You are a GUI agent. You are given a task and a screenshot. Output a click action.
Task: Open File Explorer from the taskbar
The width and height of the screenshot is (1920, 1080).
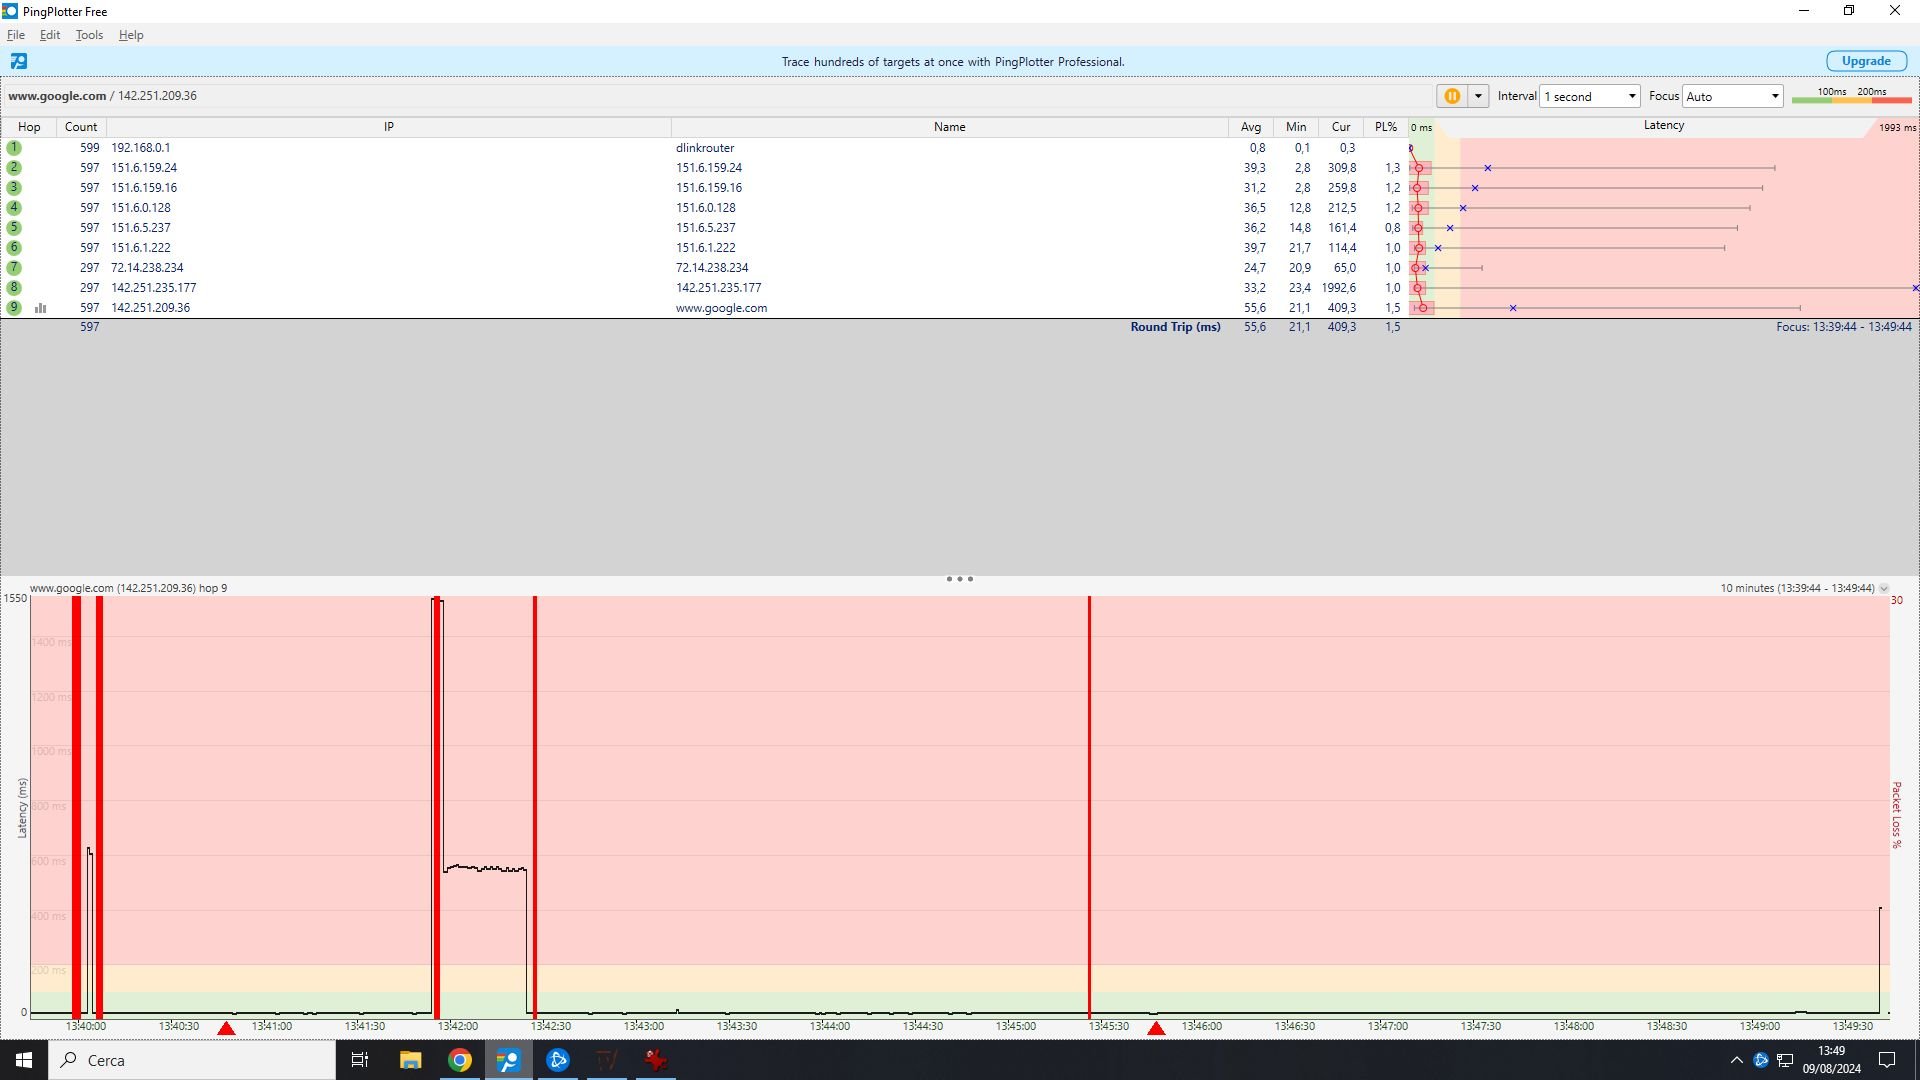410,1060
